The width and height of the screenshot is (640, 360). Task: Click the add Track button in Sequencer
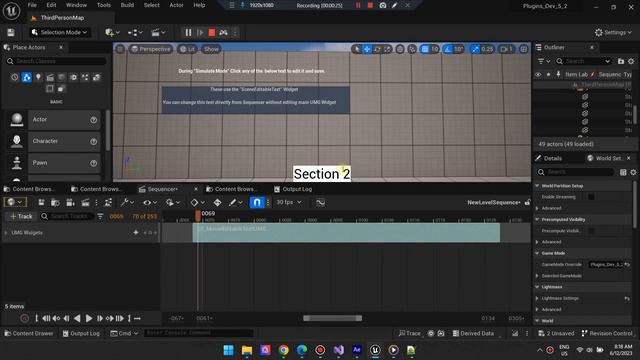[x=21, y=216]
